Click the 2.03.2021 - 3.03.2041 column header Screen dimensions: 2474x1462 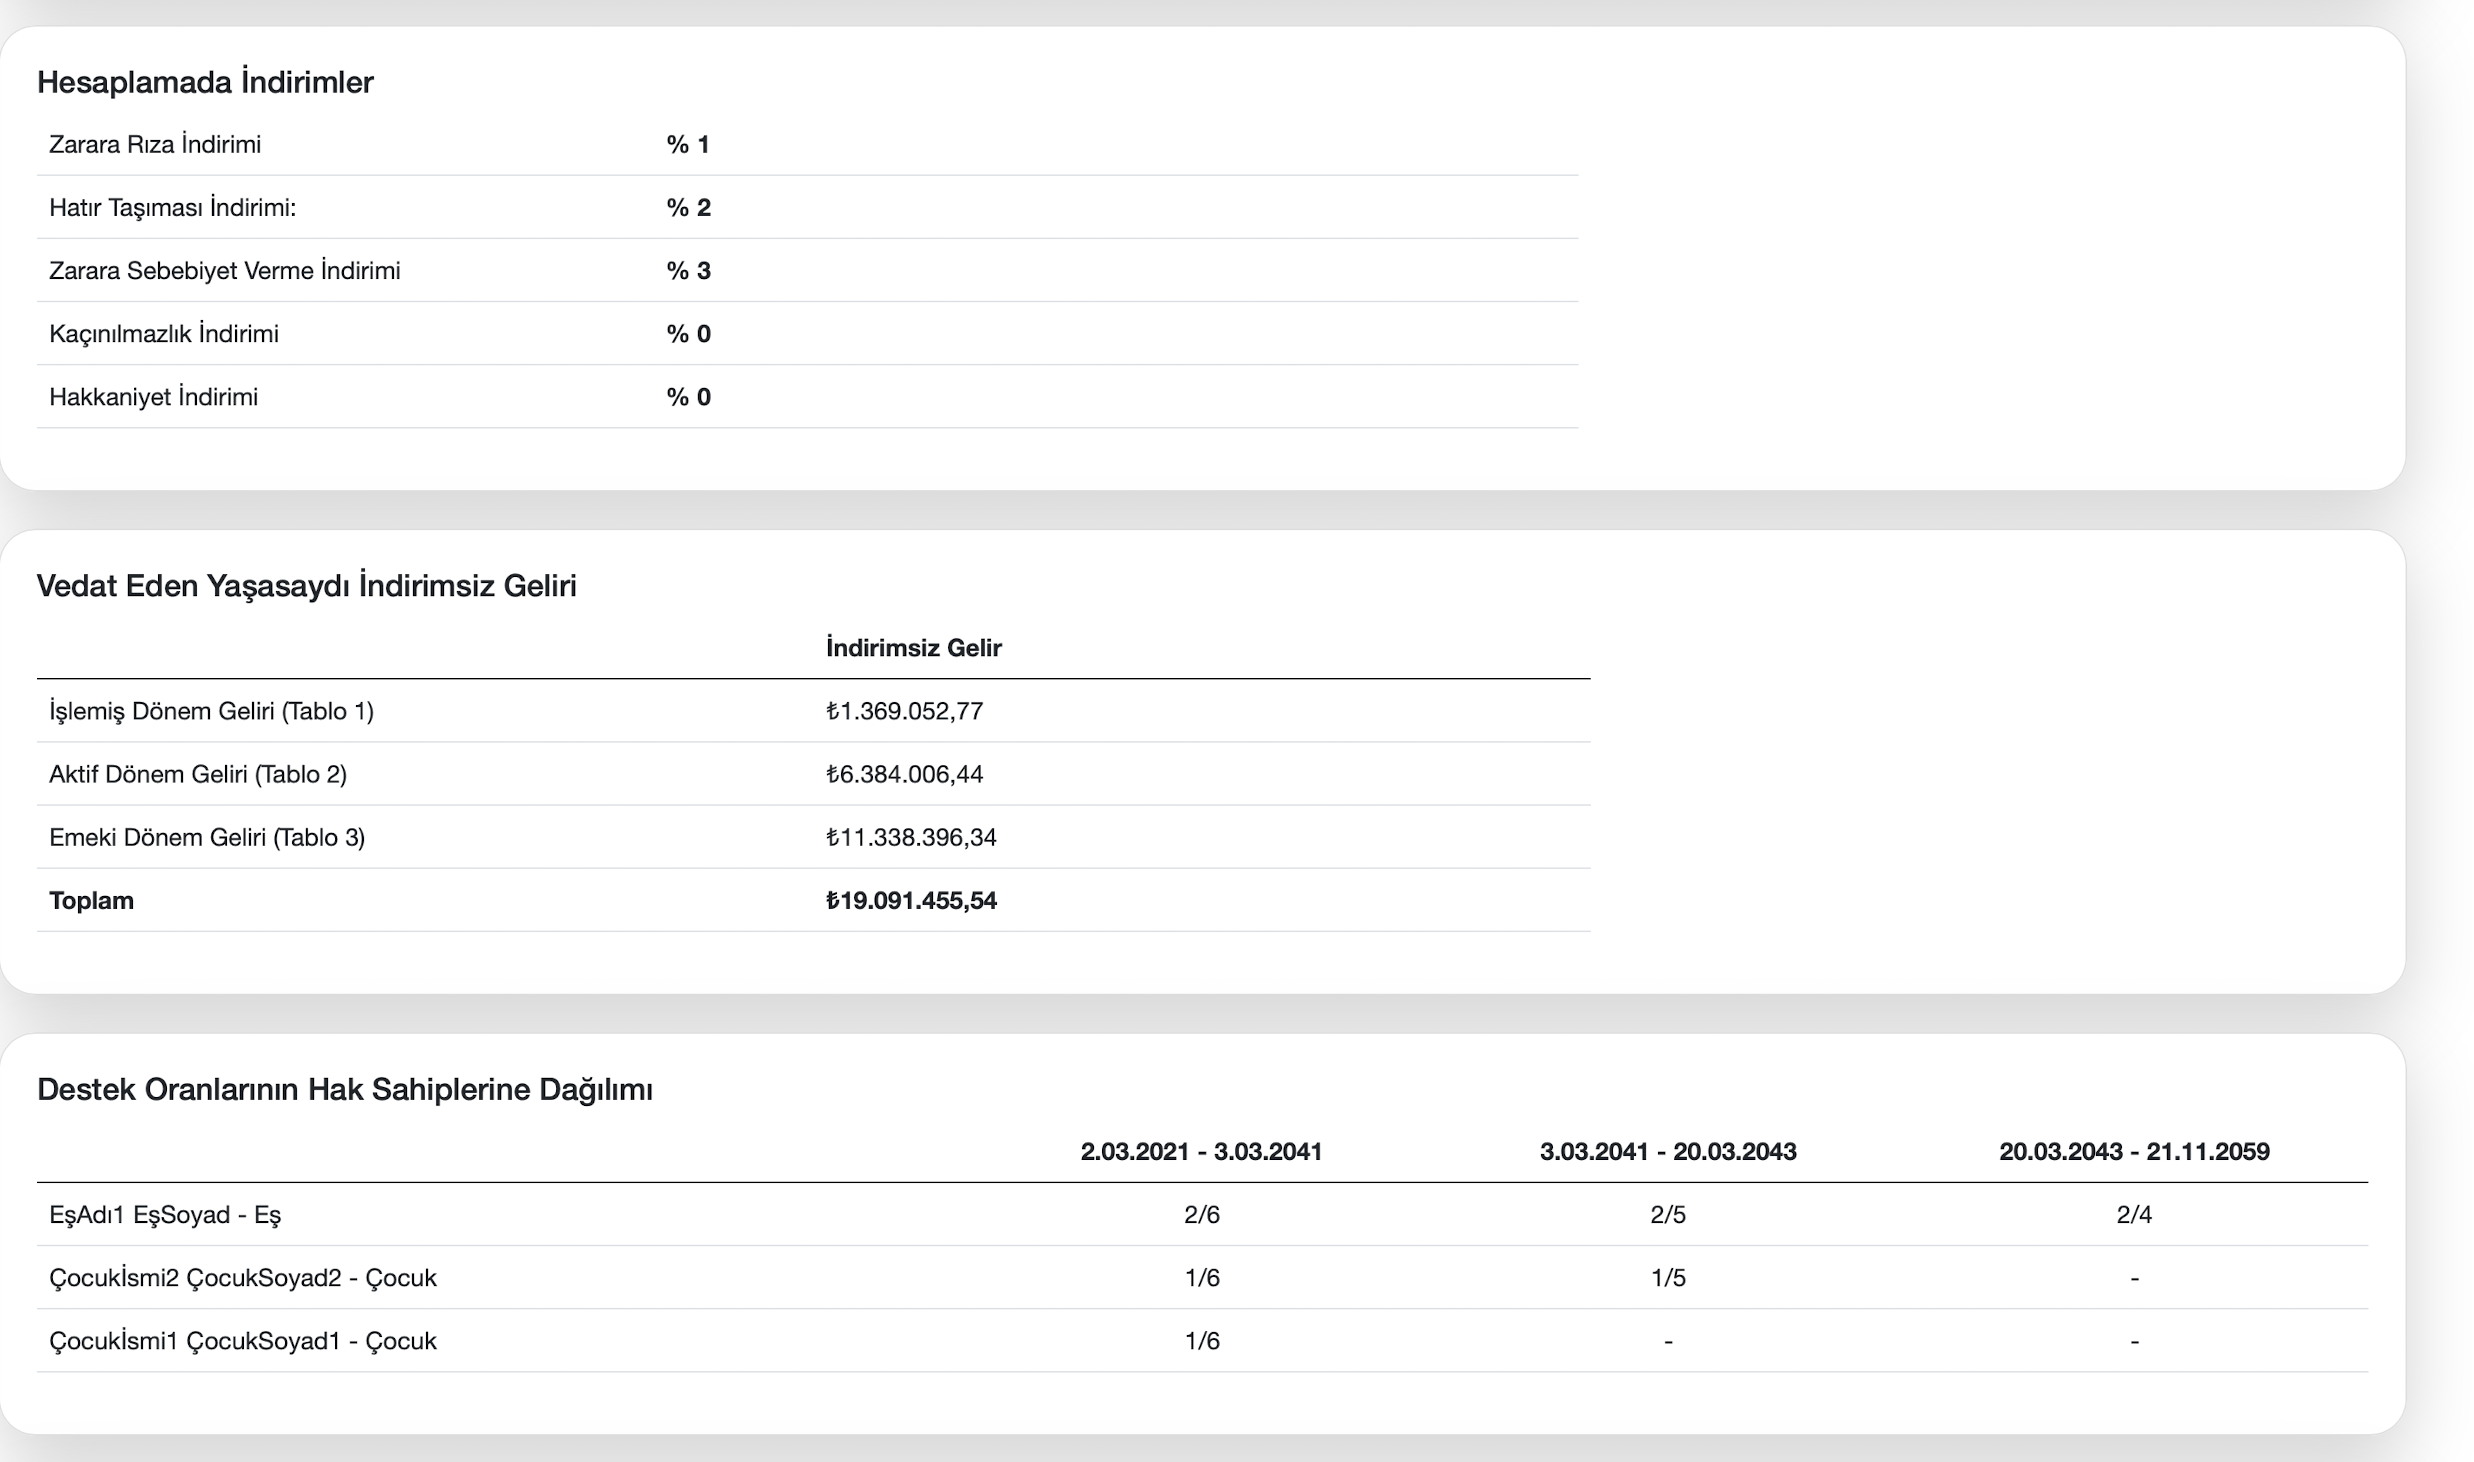click(x=1201, y=1151)
